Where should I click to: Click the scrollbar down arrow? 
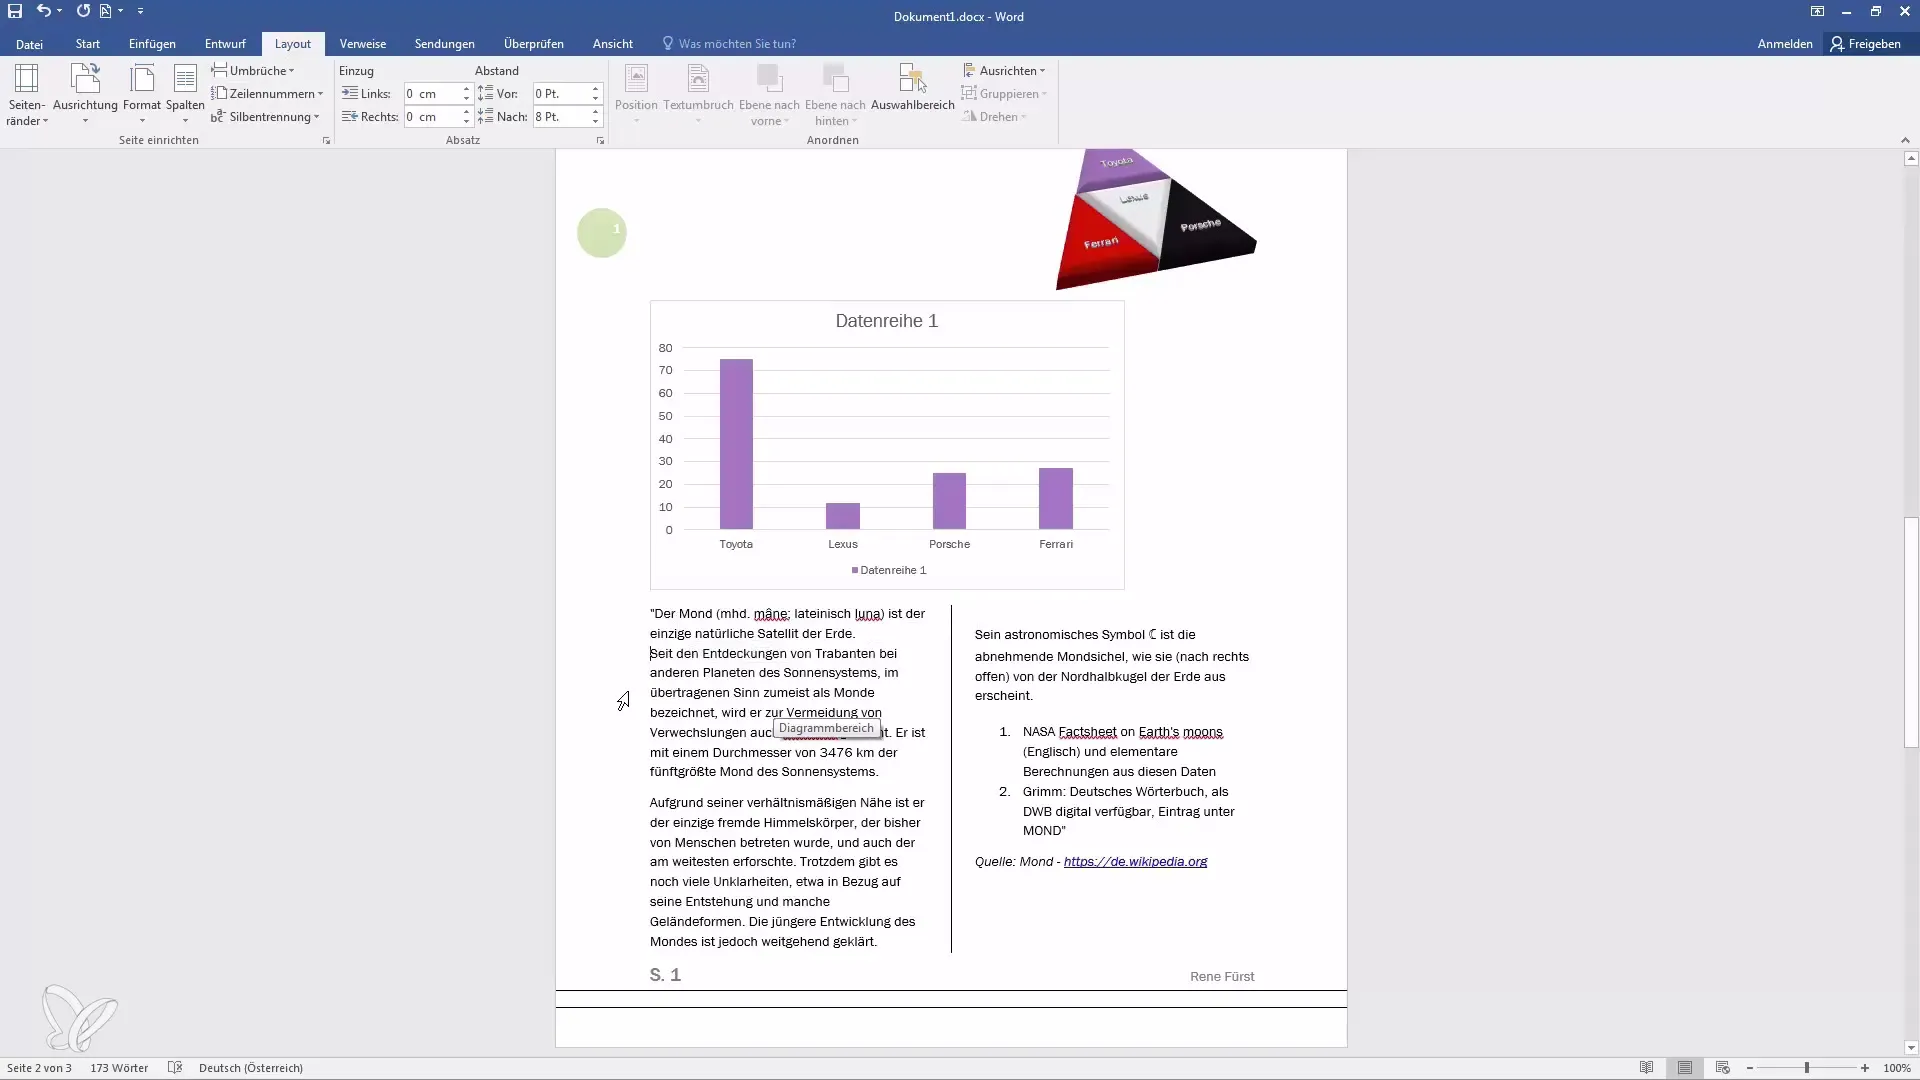tap(1911, 1048)
